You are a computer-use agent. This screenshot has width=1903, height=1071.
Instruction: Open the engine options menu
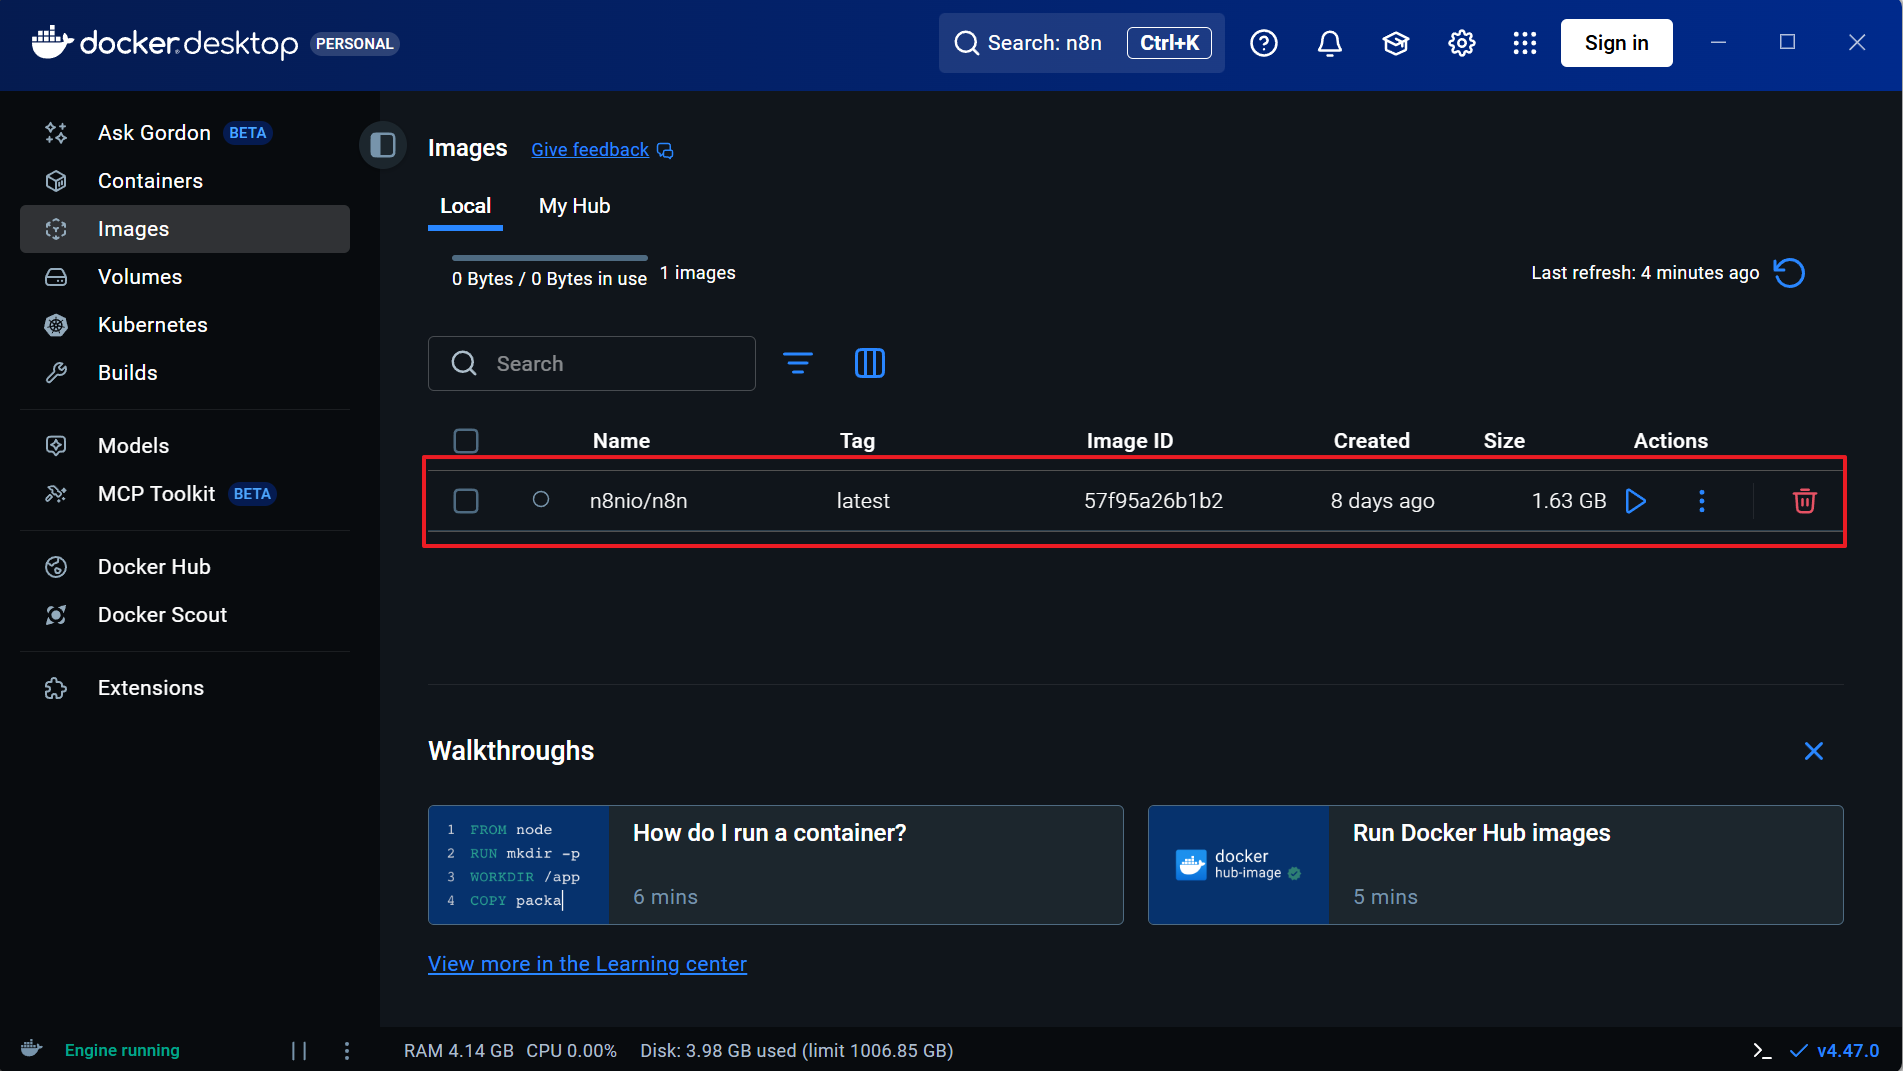(x=347, y=1050)
